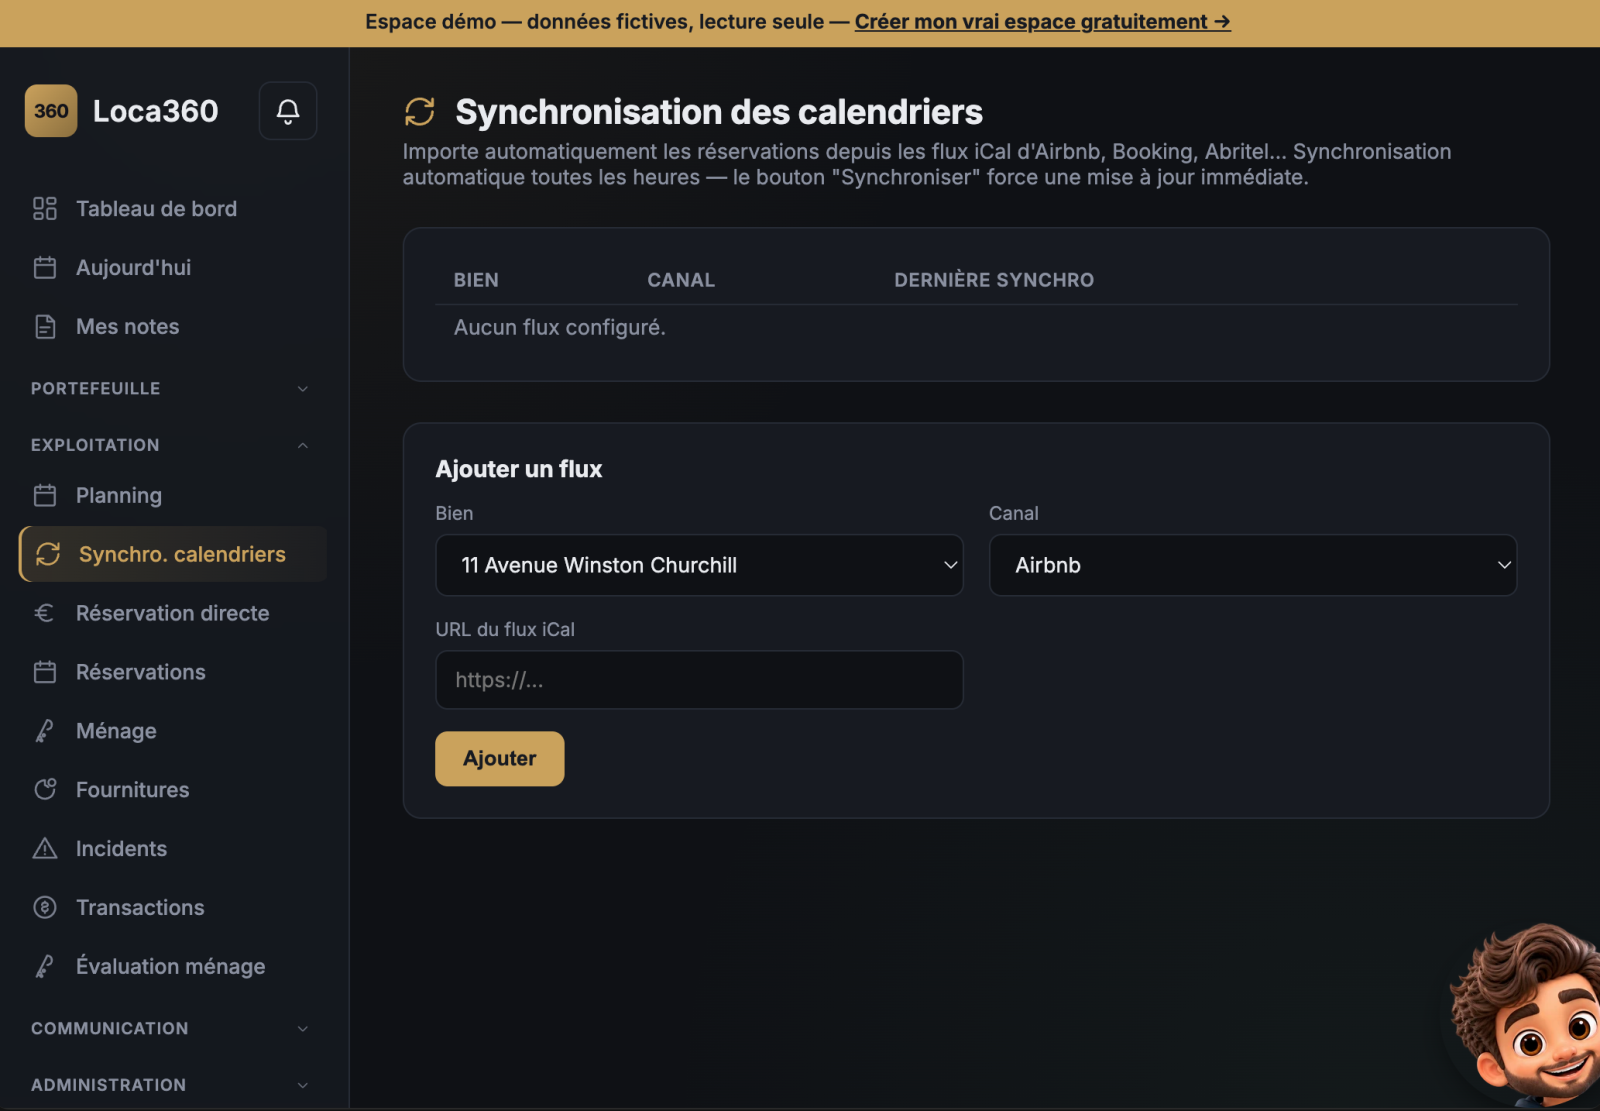Click the Réservations calendar icon
The width and height of the screenshot is (1600, 1111).
pyautogui.click(x=45, y=672)
